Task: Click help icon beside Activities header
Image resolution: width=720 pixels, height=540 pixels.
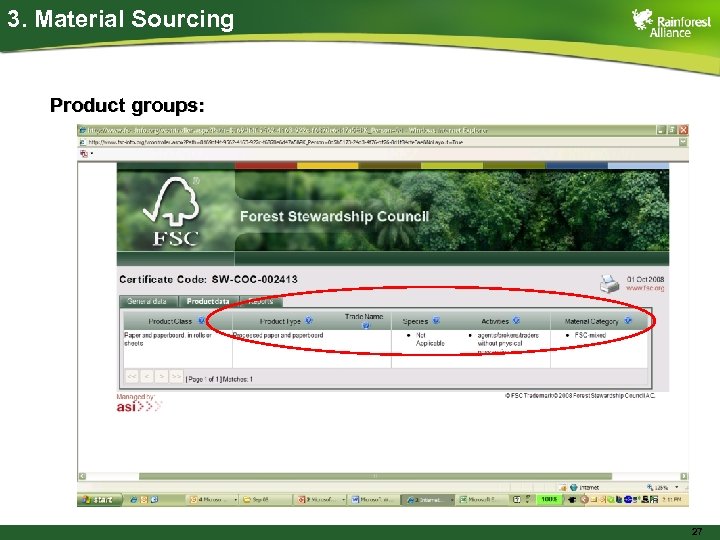Action: coord(516,321)
